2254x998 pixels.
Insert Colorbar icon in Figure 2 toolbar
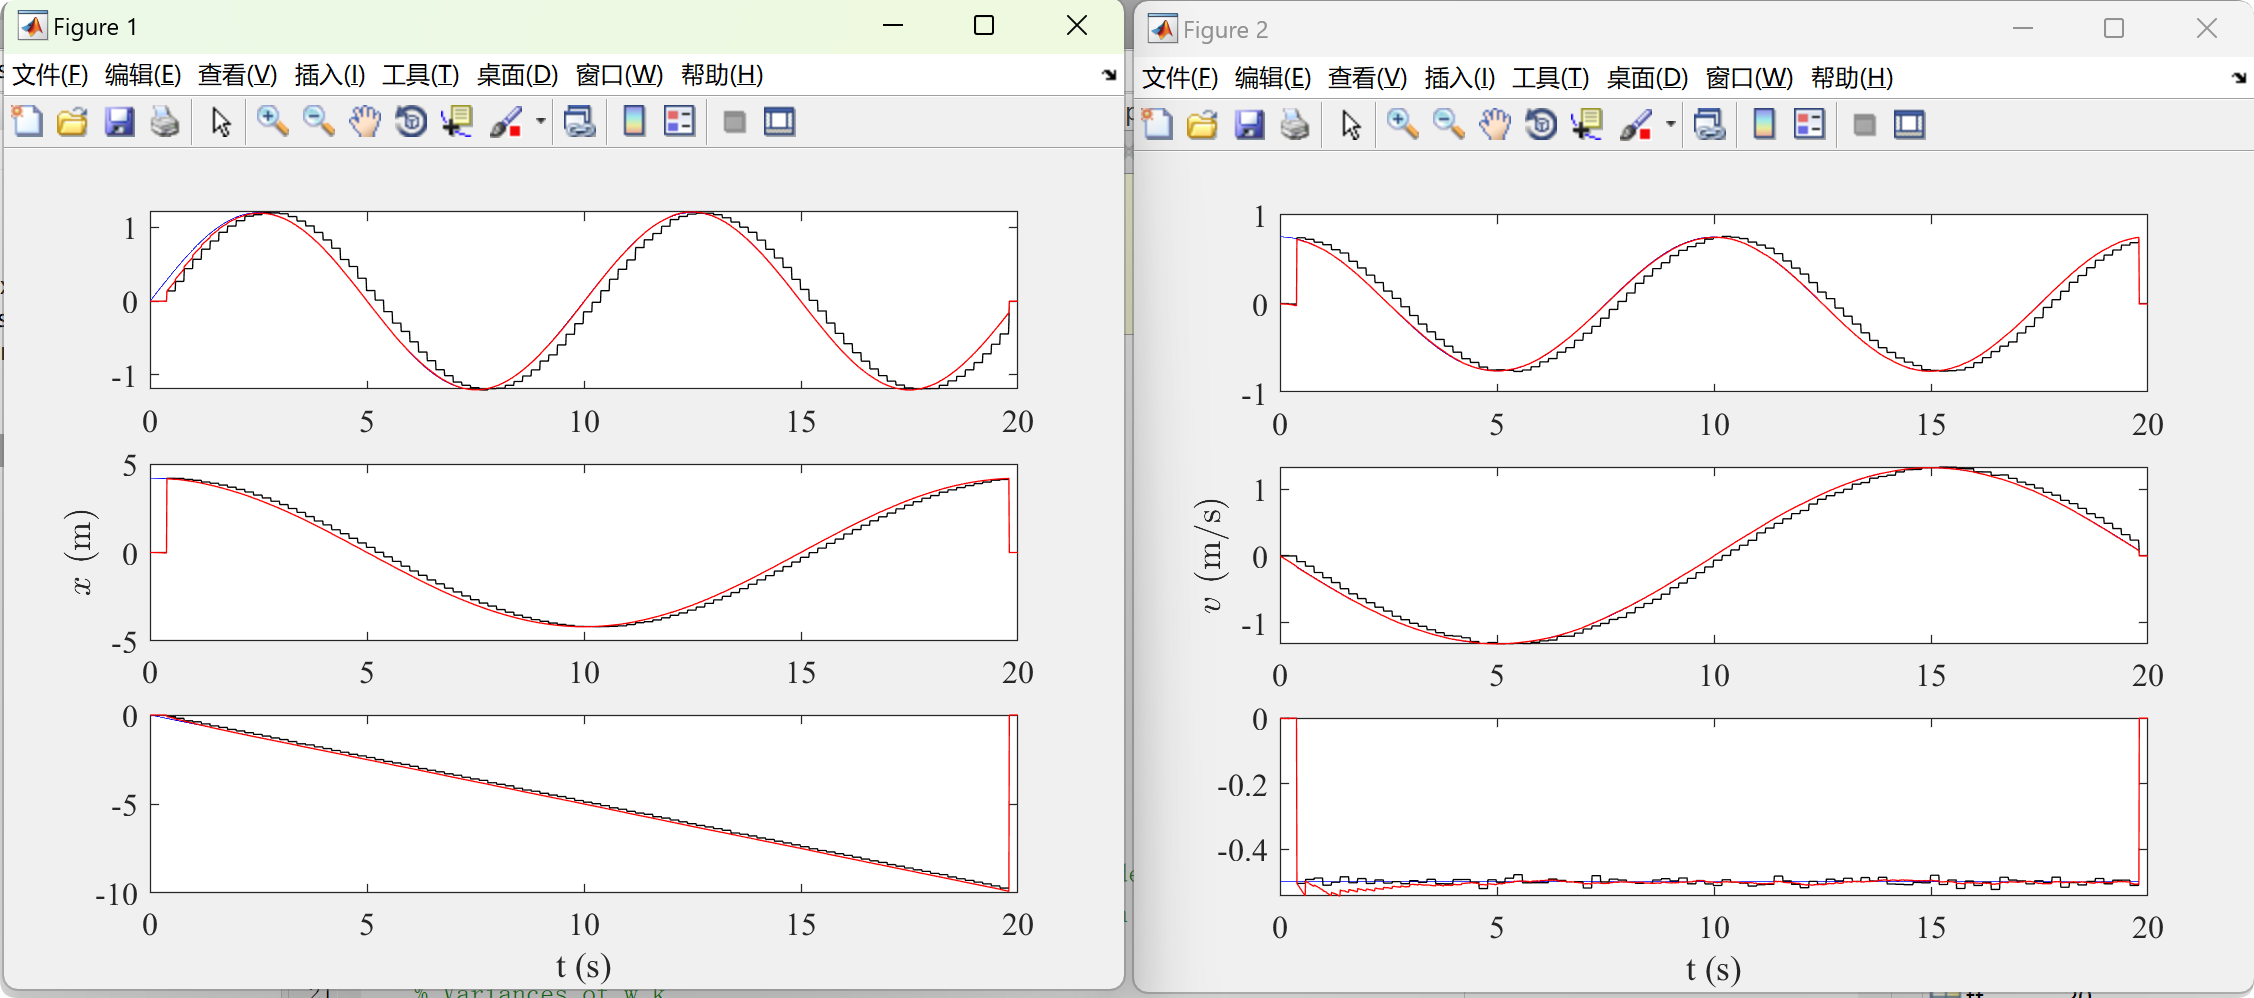1764,125
